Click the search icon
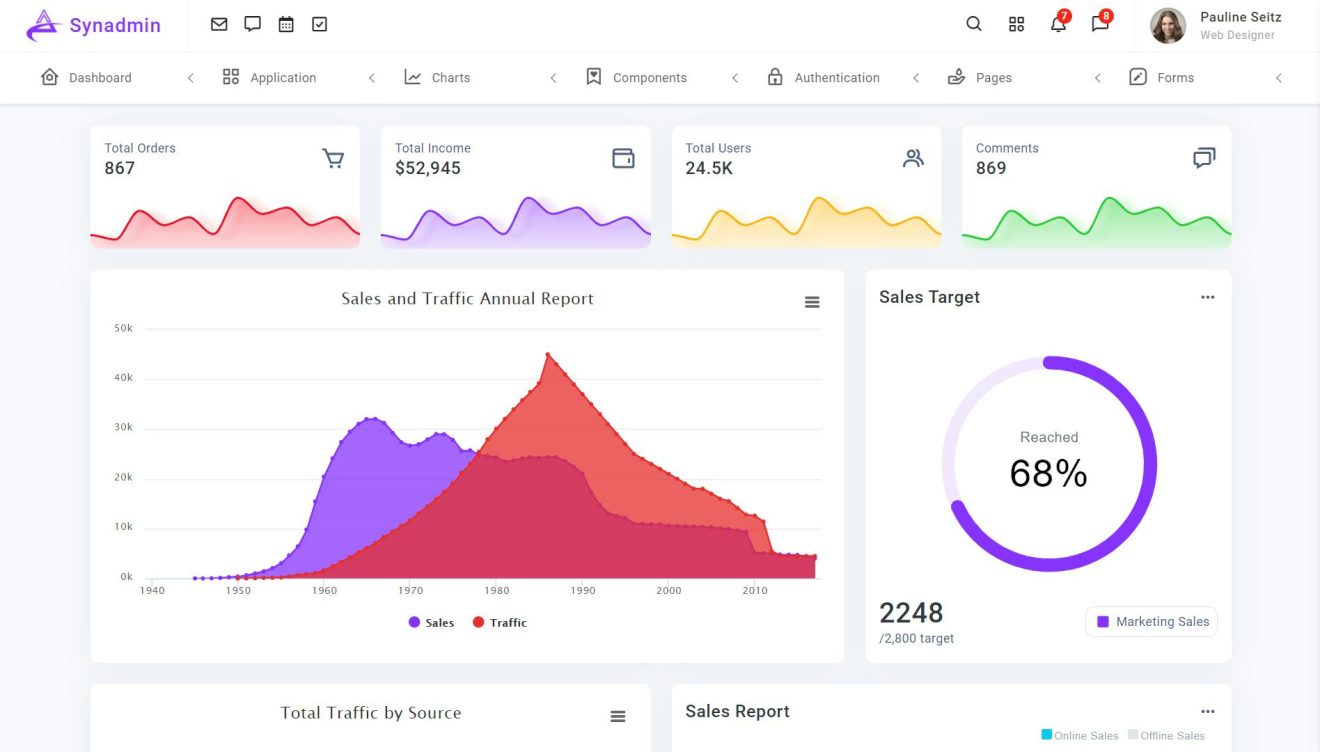The image size is (1320, 752). coord(973,23)
